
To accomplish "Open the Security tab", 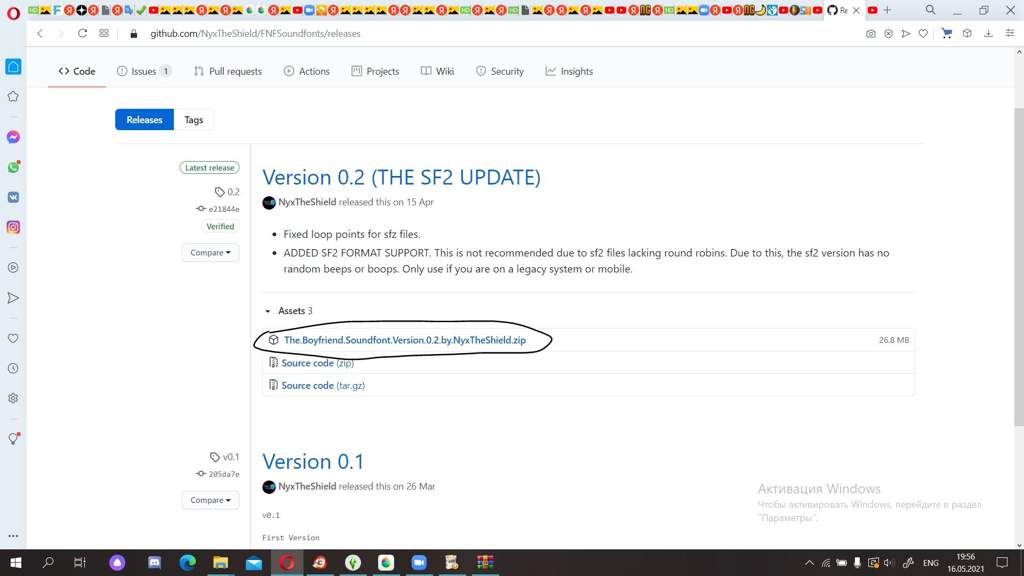I will 500,71.
